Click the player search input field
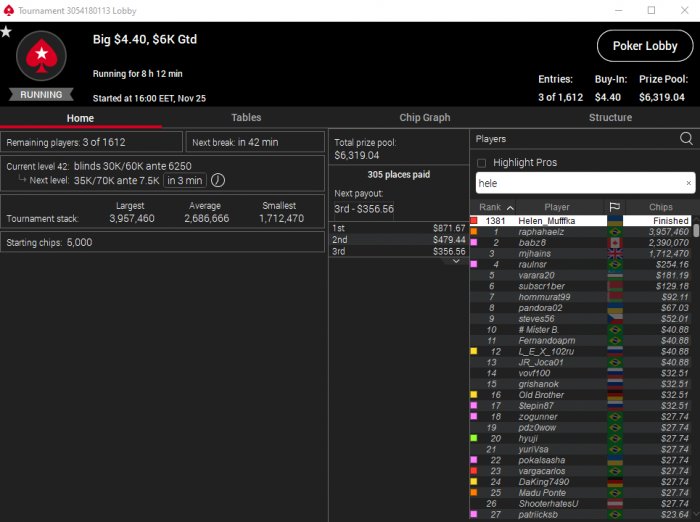Viewport: 700px width, 522px height. tap(580, 183)
